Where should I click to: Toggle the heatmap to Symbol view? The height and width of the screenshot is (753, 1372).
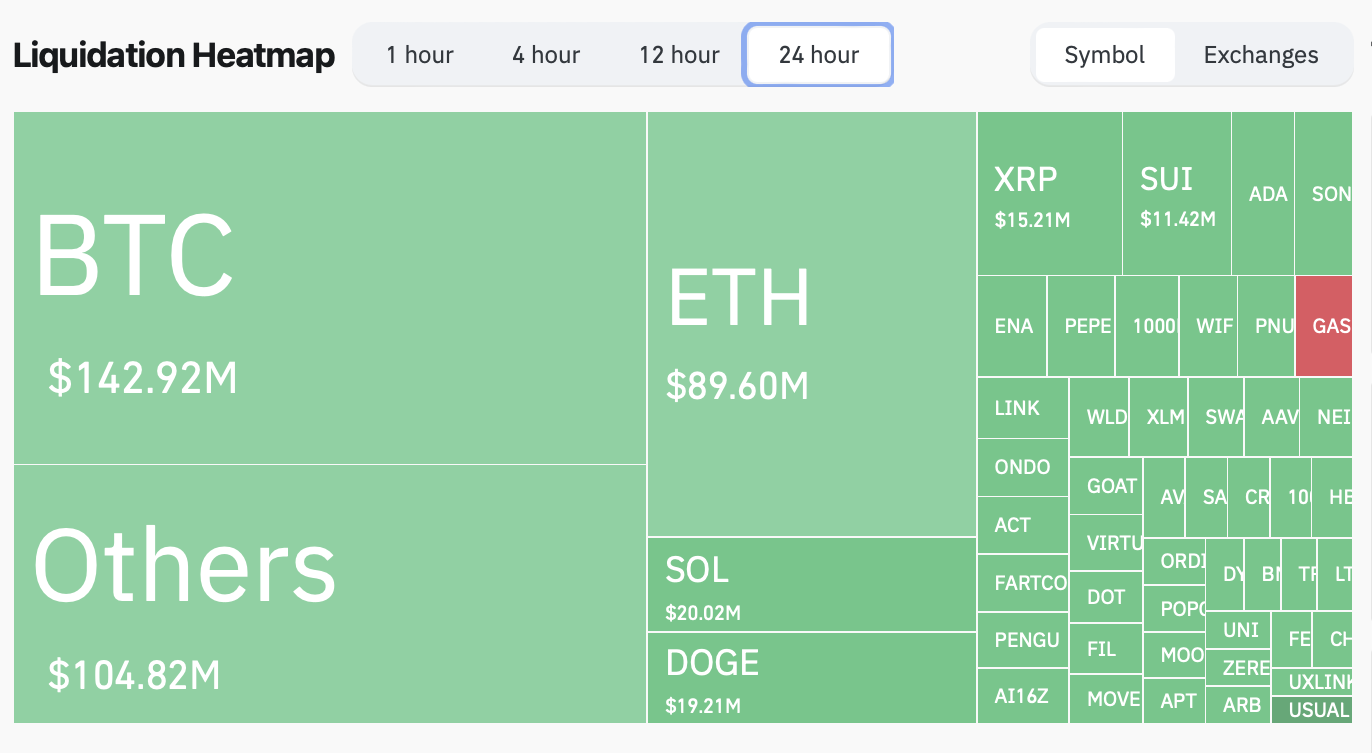pos(1104,55)
